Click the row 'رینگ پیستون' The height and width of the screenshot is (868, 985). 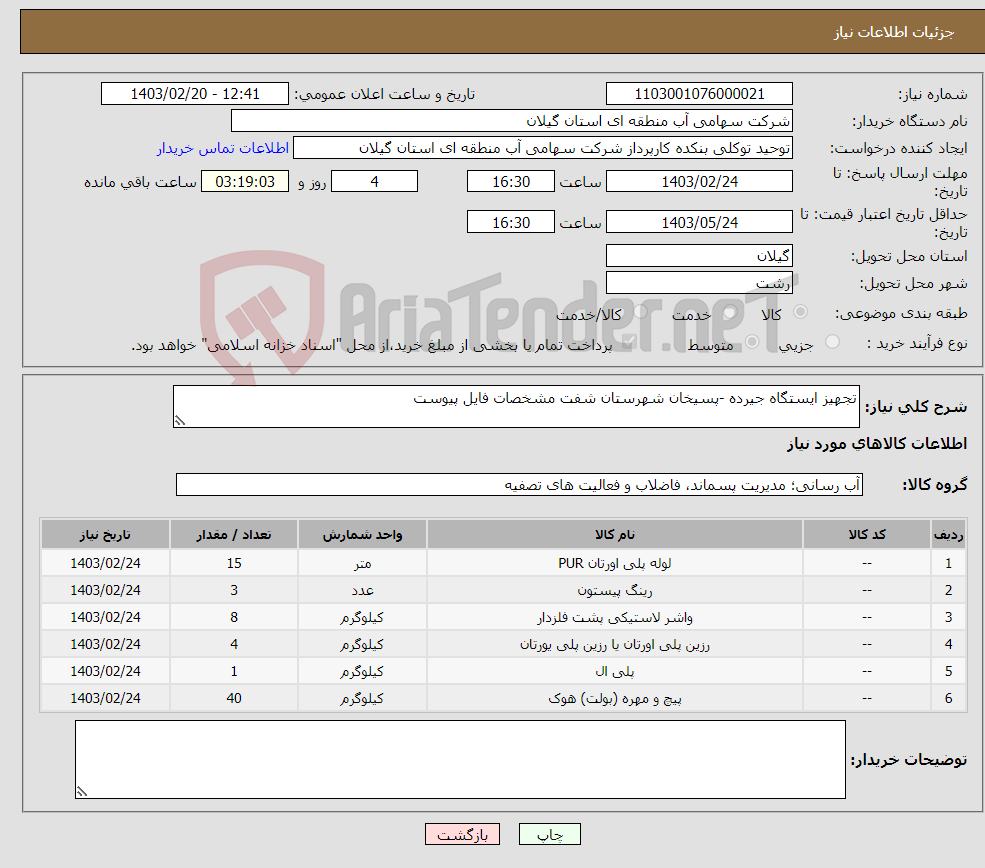tap(503, 590)
